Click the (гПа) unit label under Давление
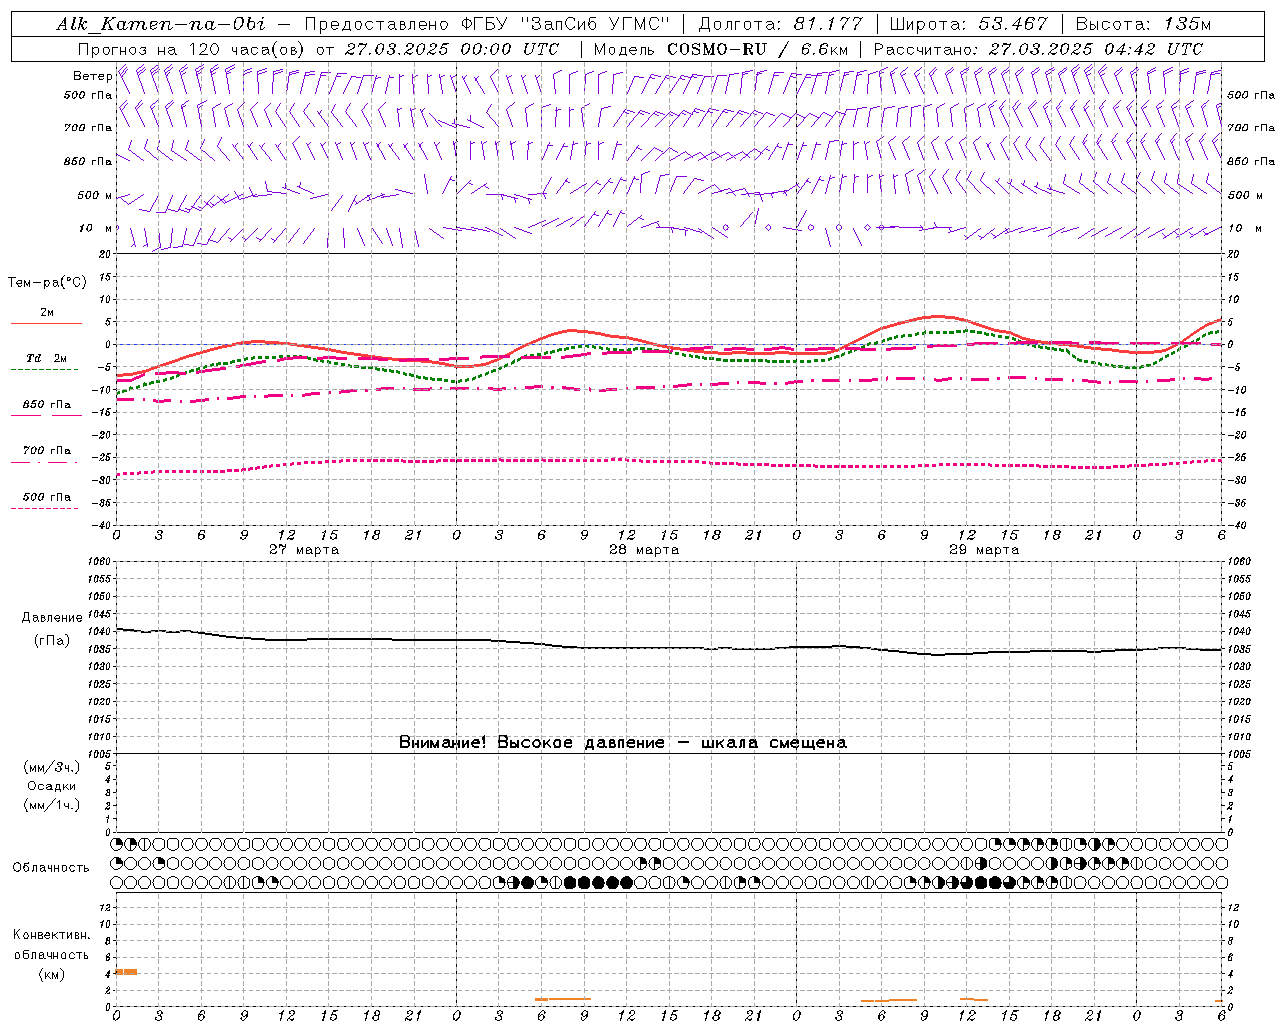 click(x=51, y=641)
